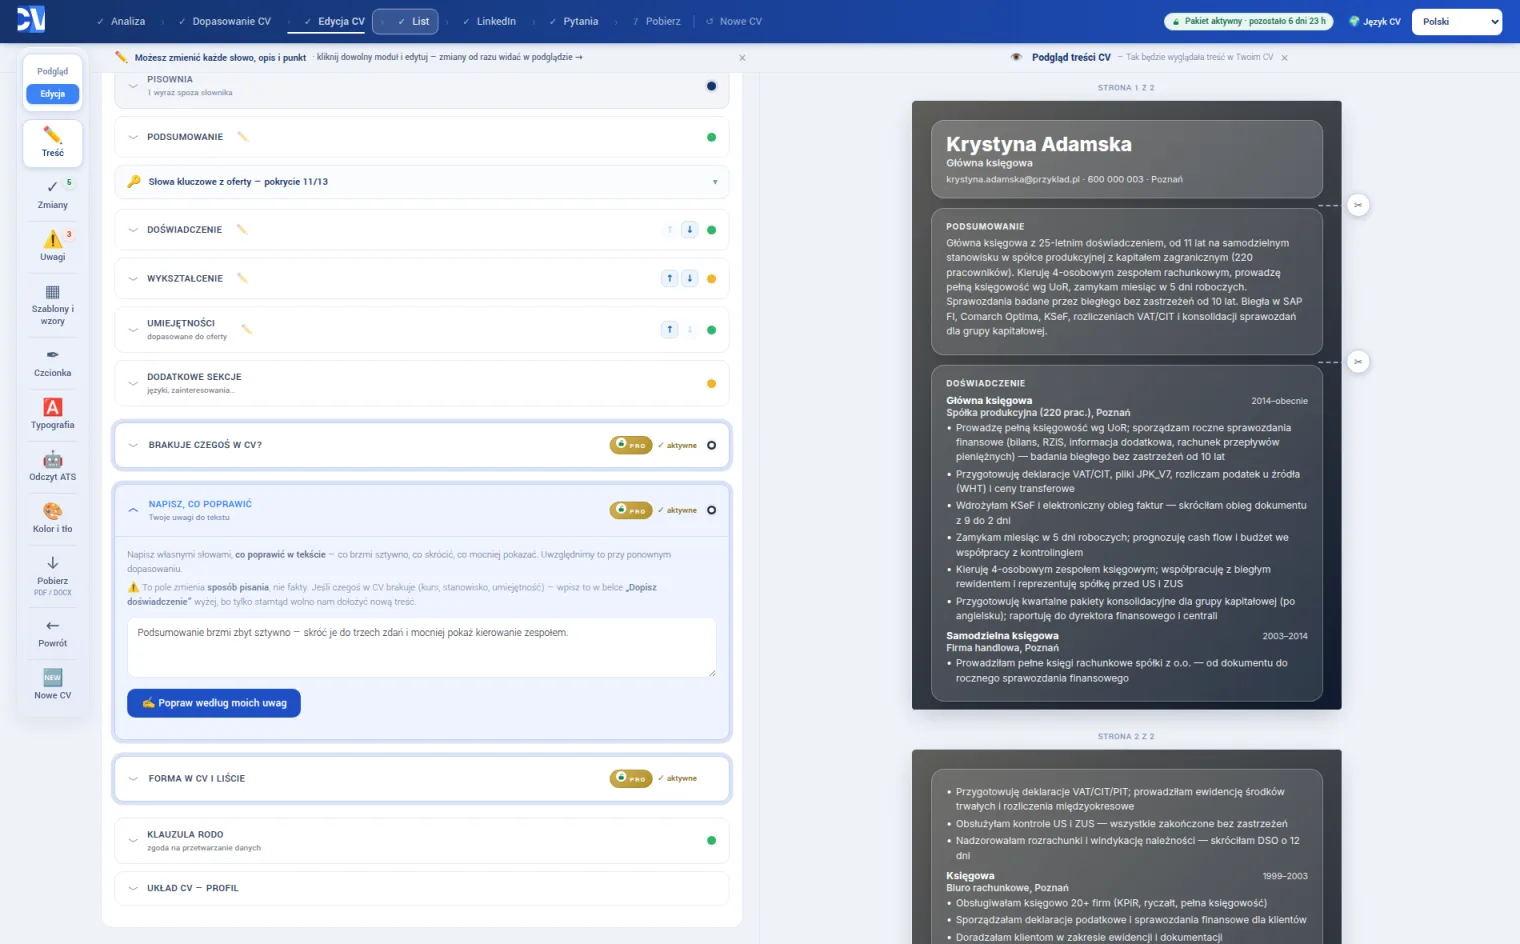Screen dimensions: 1520x944
Task: Edit Podsumowanie section via pencil icon
Action: point(242,137)
